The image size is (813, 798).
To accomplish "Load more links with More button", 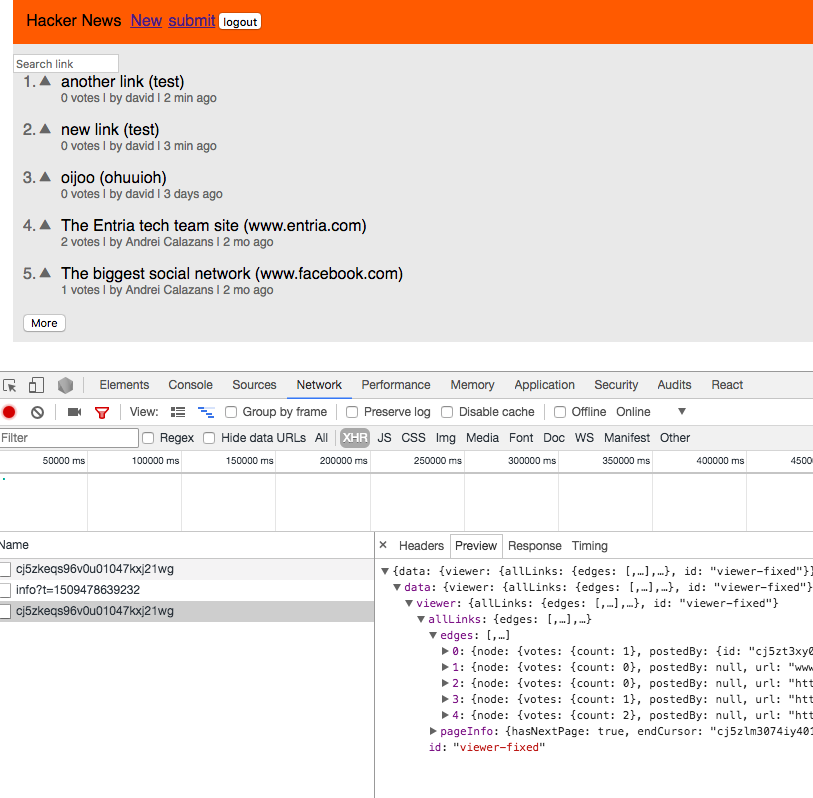I will (44, 323).
